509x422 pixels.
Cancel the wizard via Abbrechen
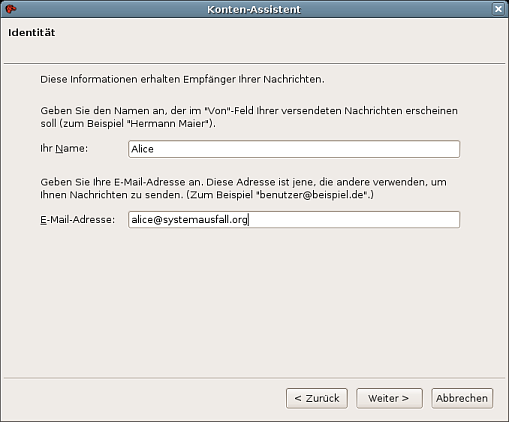pyautogui.click(x=462, y=398)
